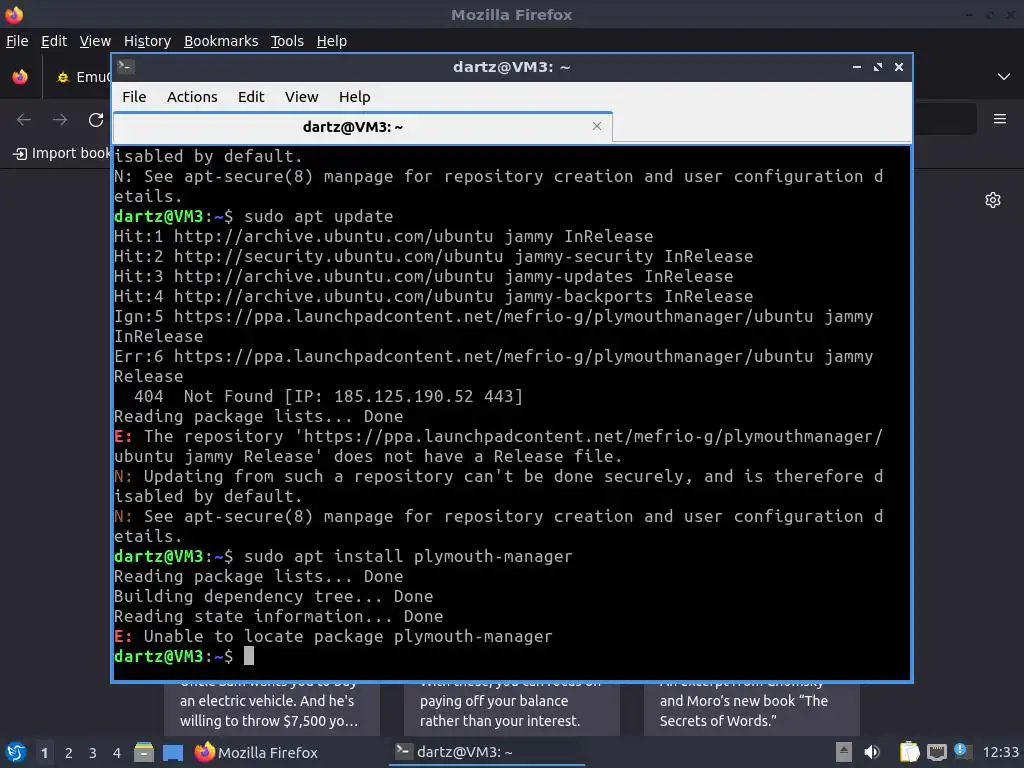Click 'sudo apt install plymouth-manager' command text

point(408,556)
